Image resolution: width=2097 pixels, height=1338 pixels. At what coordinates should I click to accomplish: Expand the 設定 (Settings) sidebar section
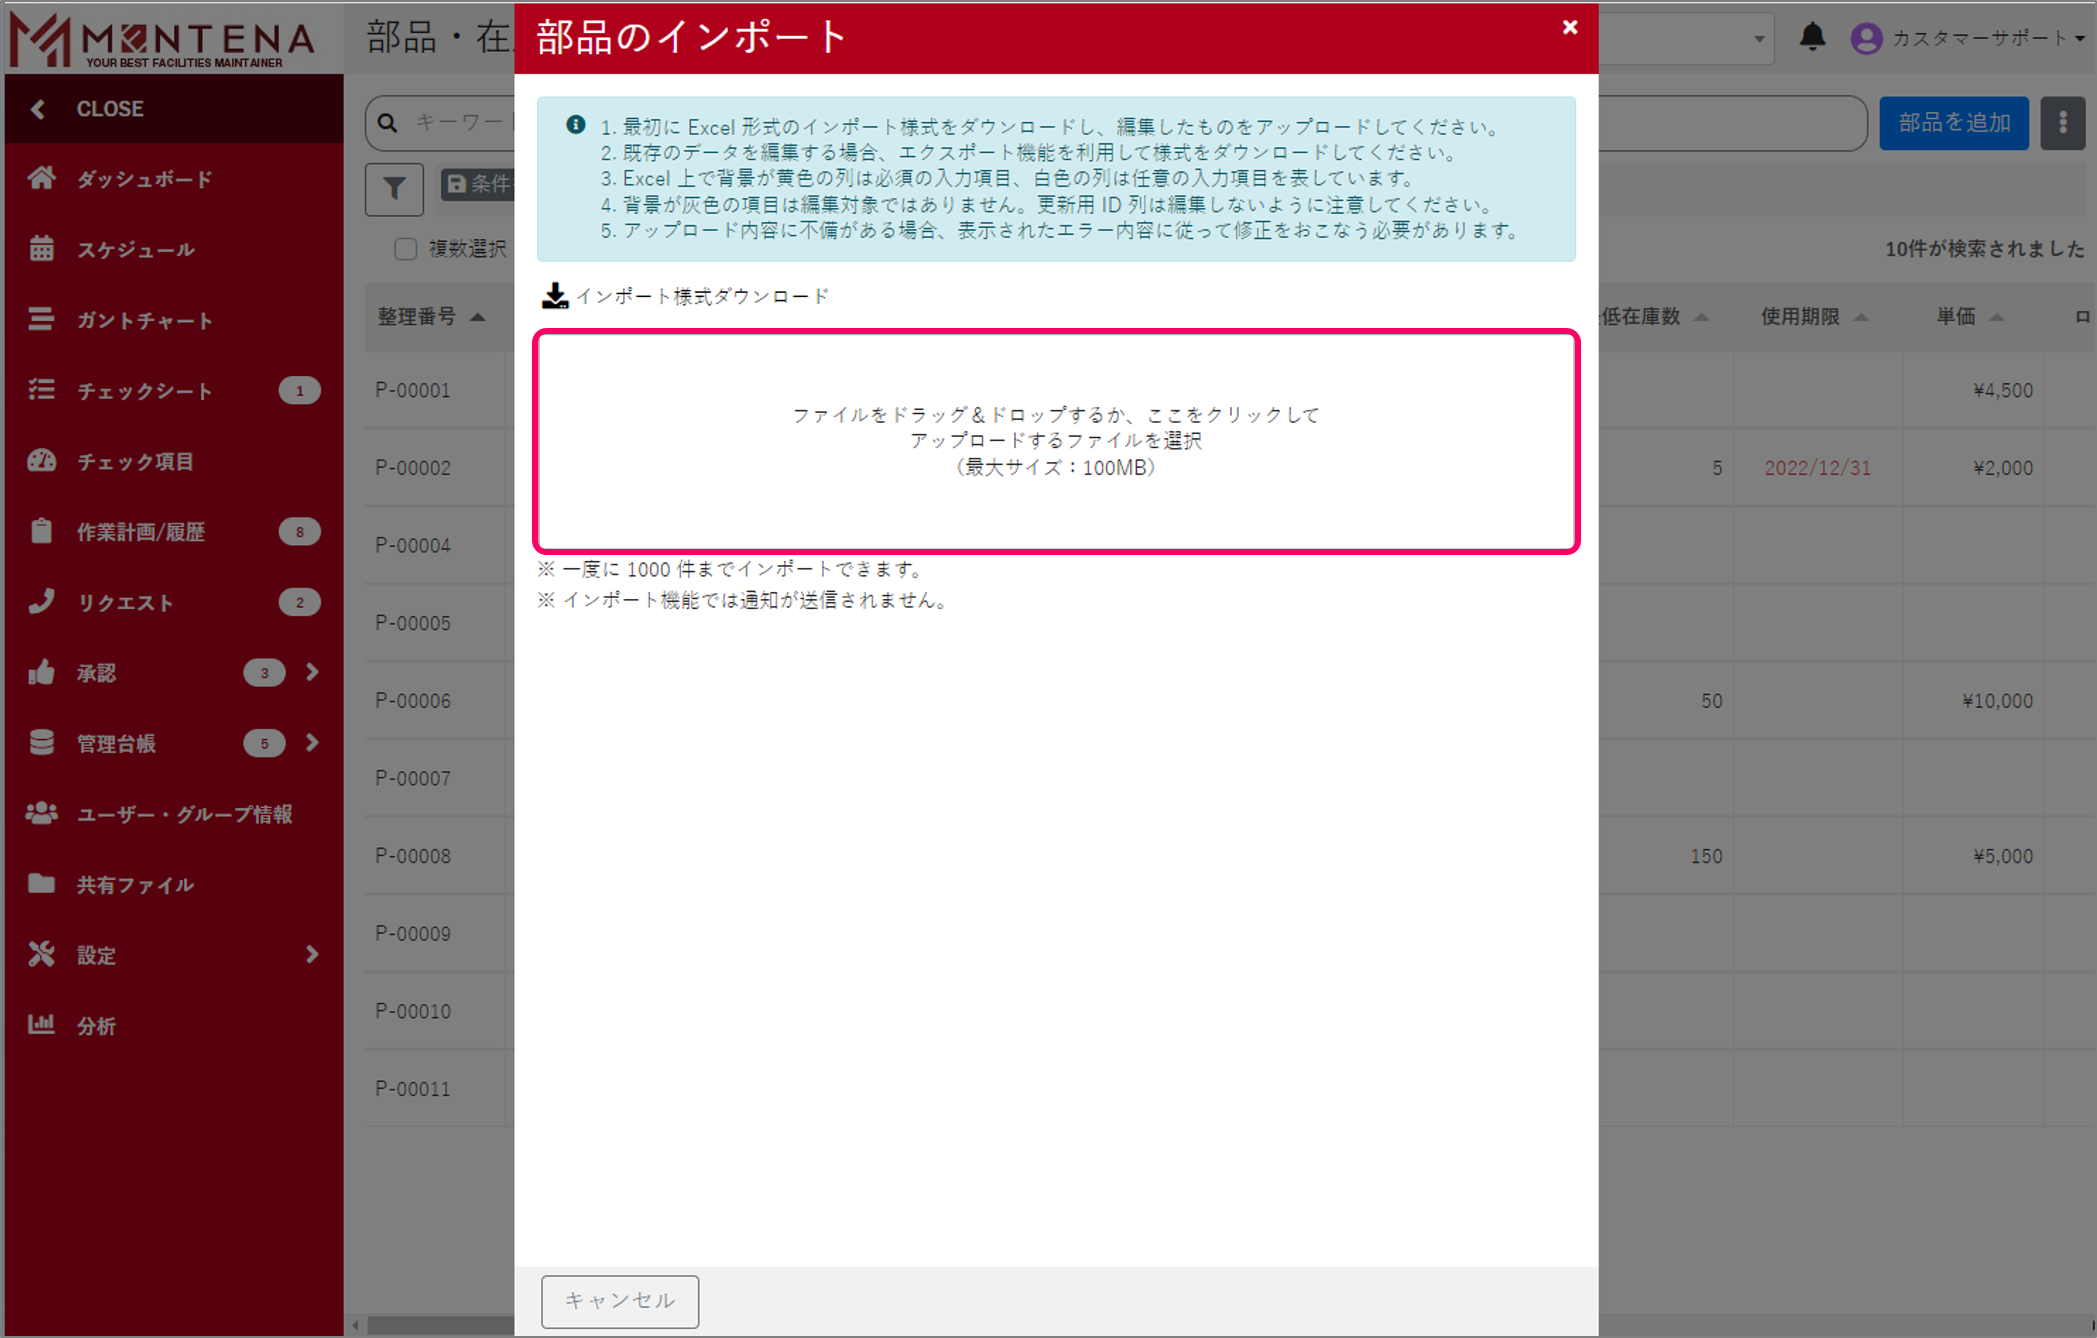[96, 955]
